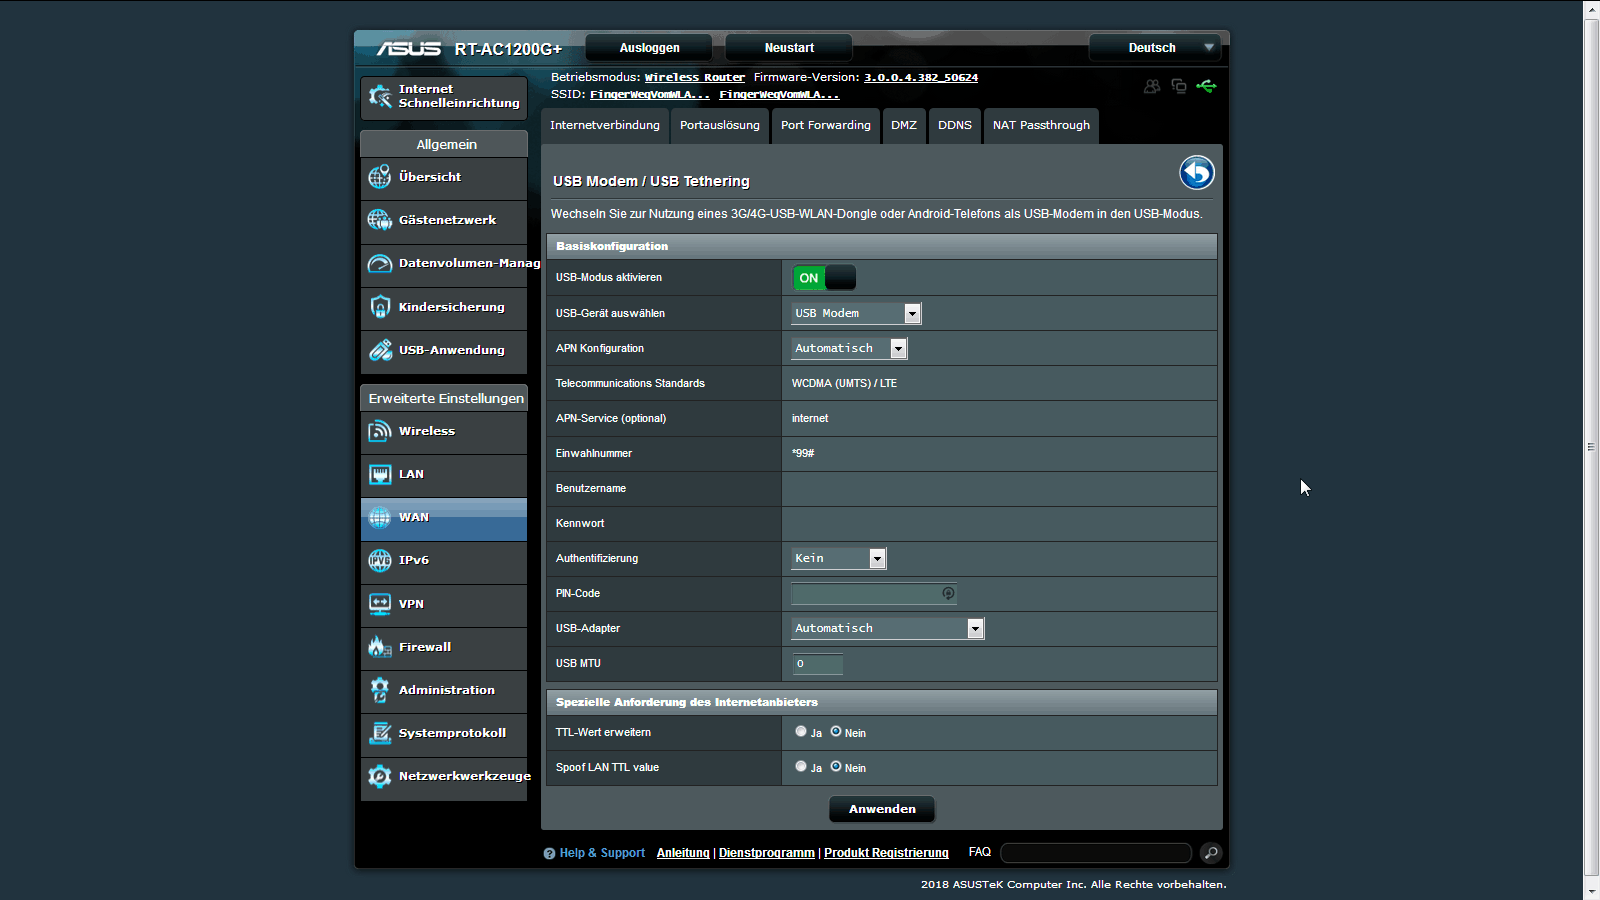Click scrollbar down arrow
Image resolution: width=1600 pixels, height=900 pixels.
point(1591,890)
